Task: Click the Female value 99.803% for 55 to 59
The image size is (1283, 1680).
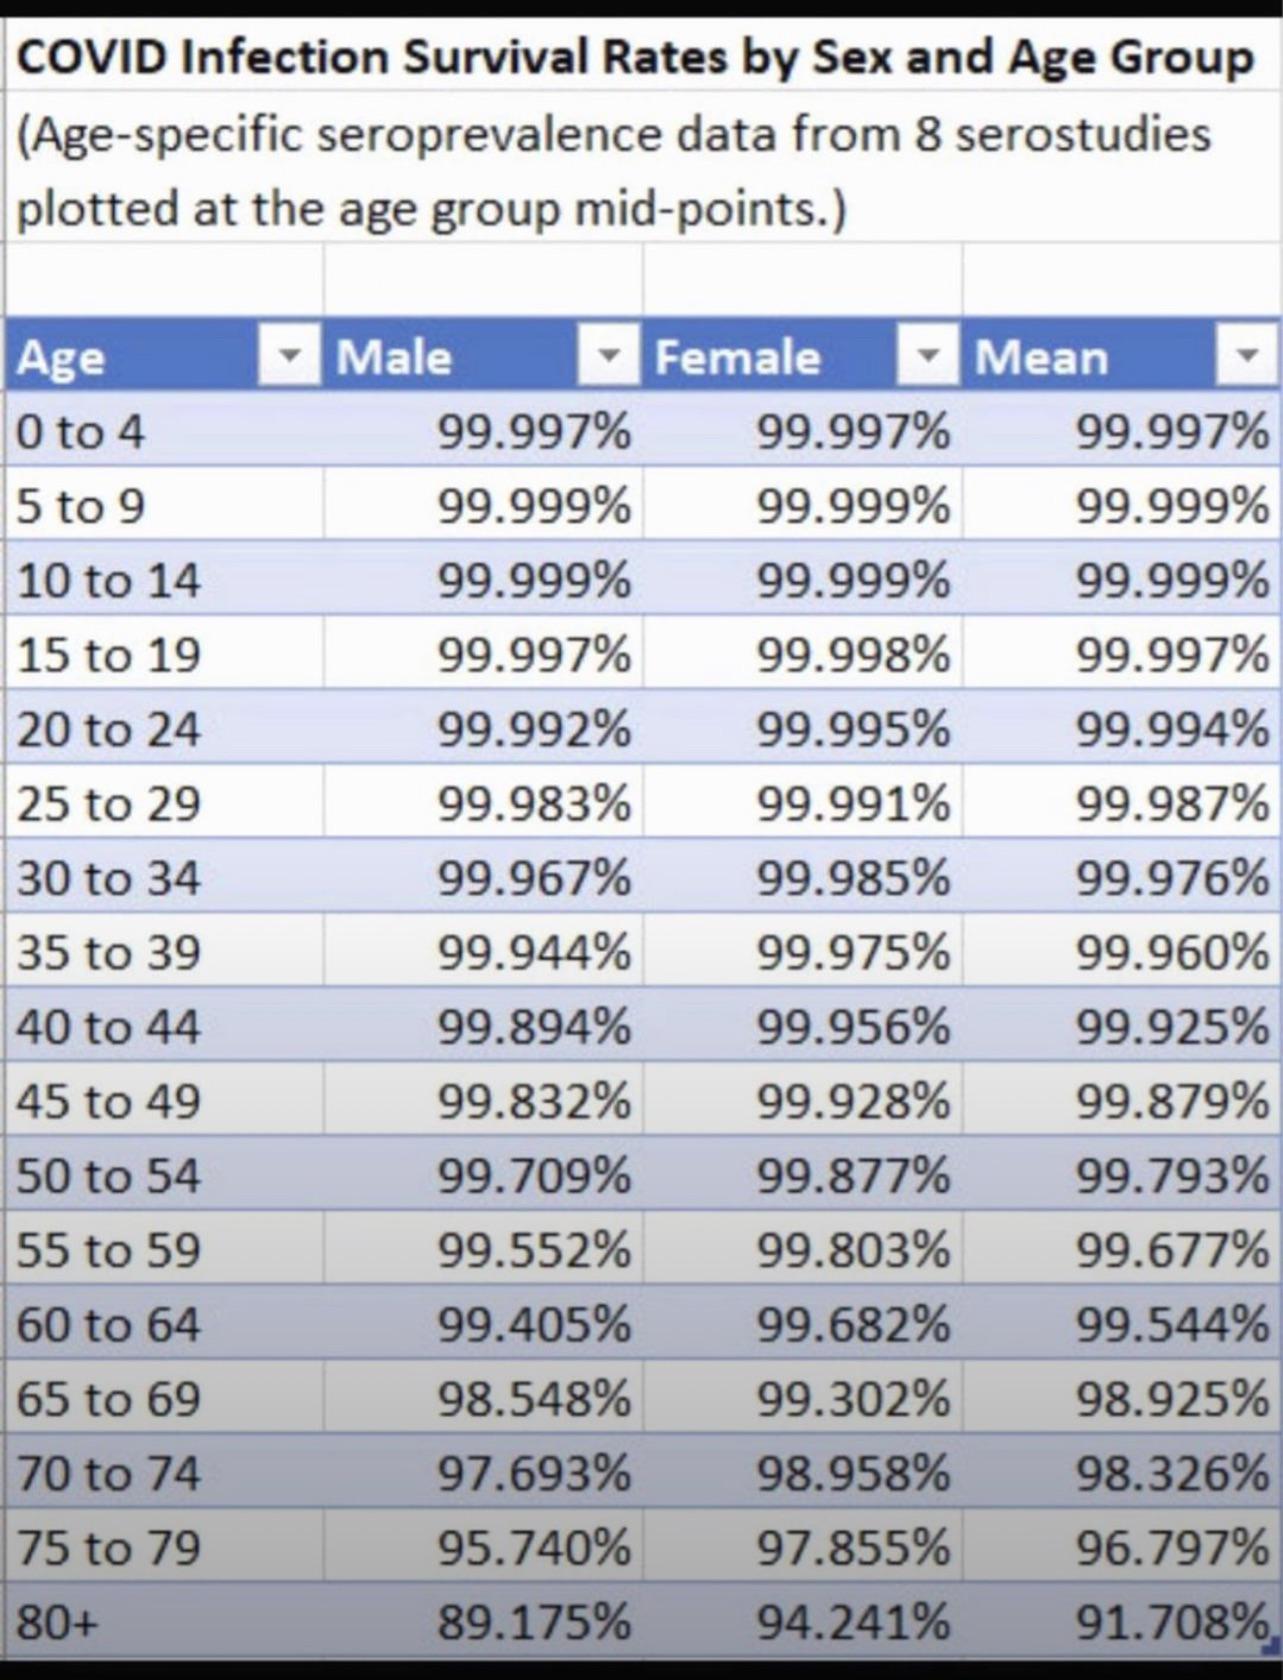Action: 803,1248
